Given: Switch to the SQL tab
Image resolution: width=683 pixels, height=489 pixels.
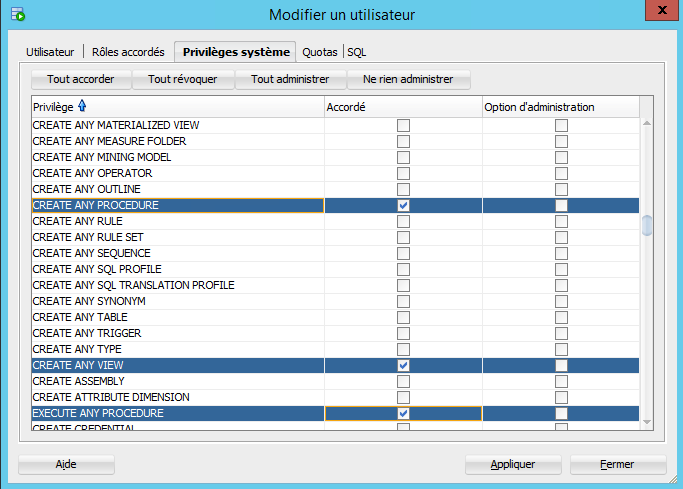Looking at the screenshot, I should point(357,51).
